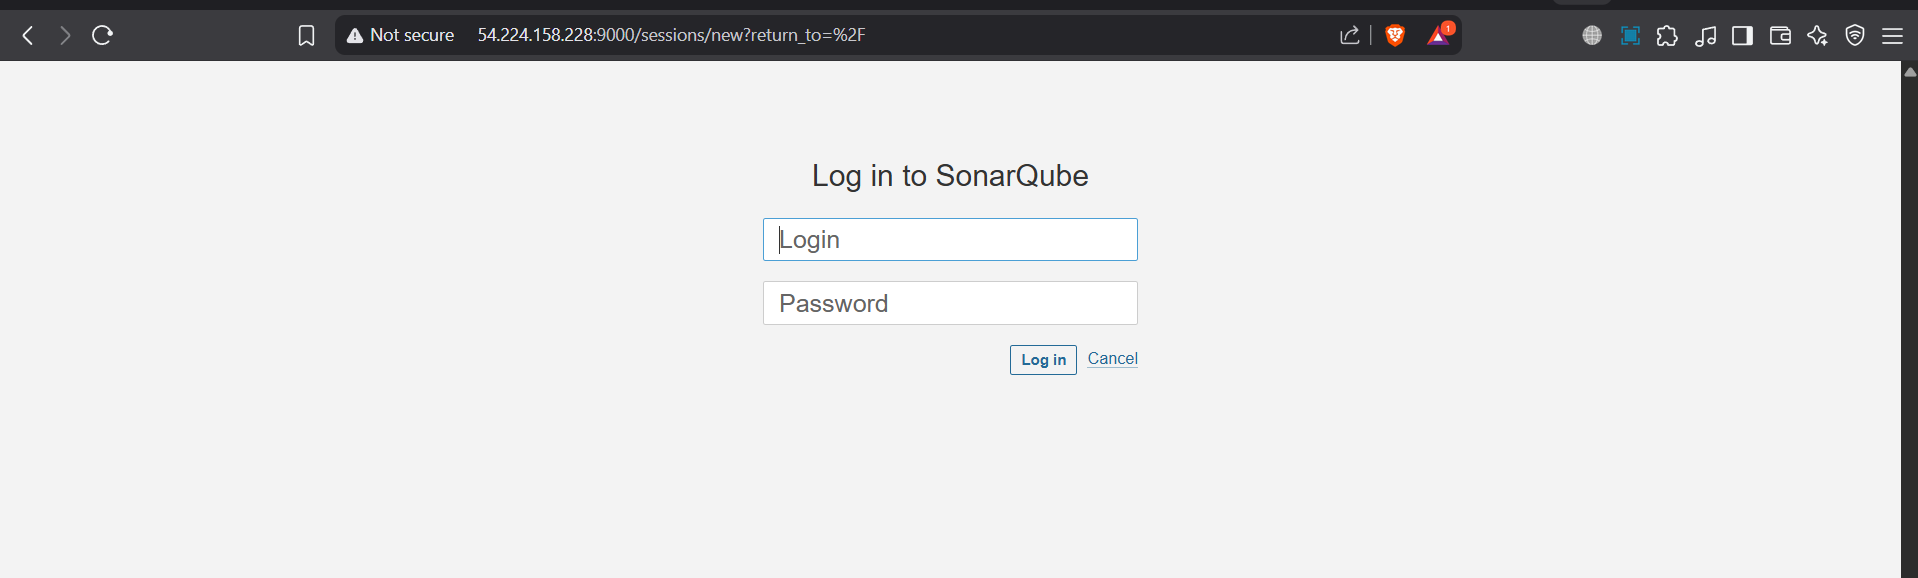Click the Cancel link
The width and height of the screenshot is (1918, 578).
[x=1112, y=358]
